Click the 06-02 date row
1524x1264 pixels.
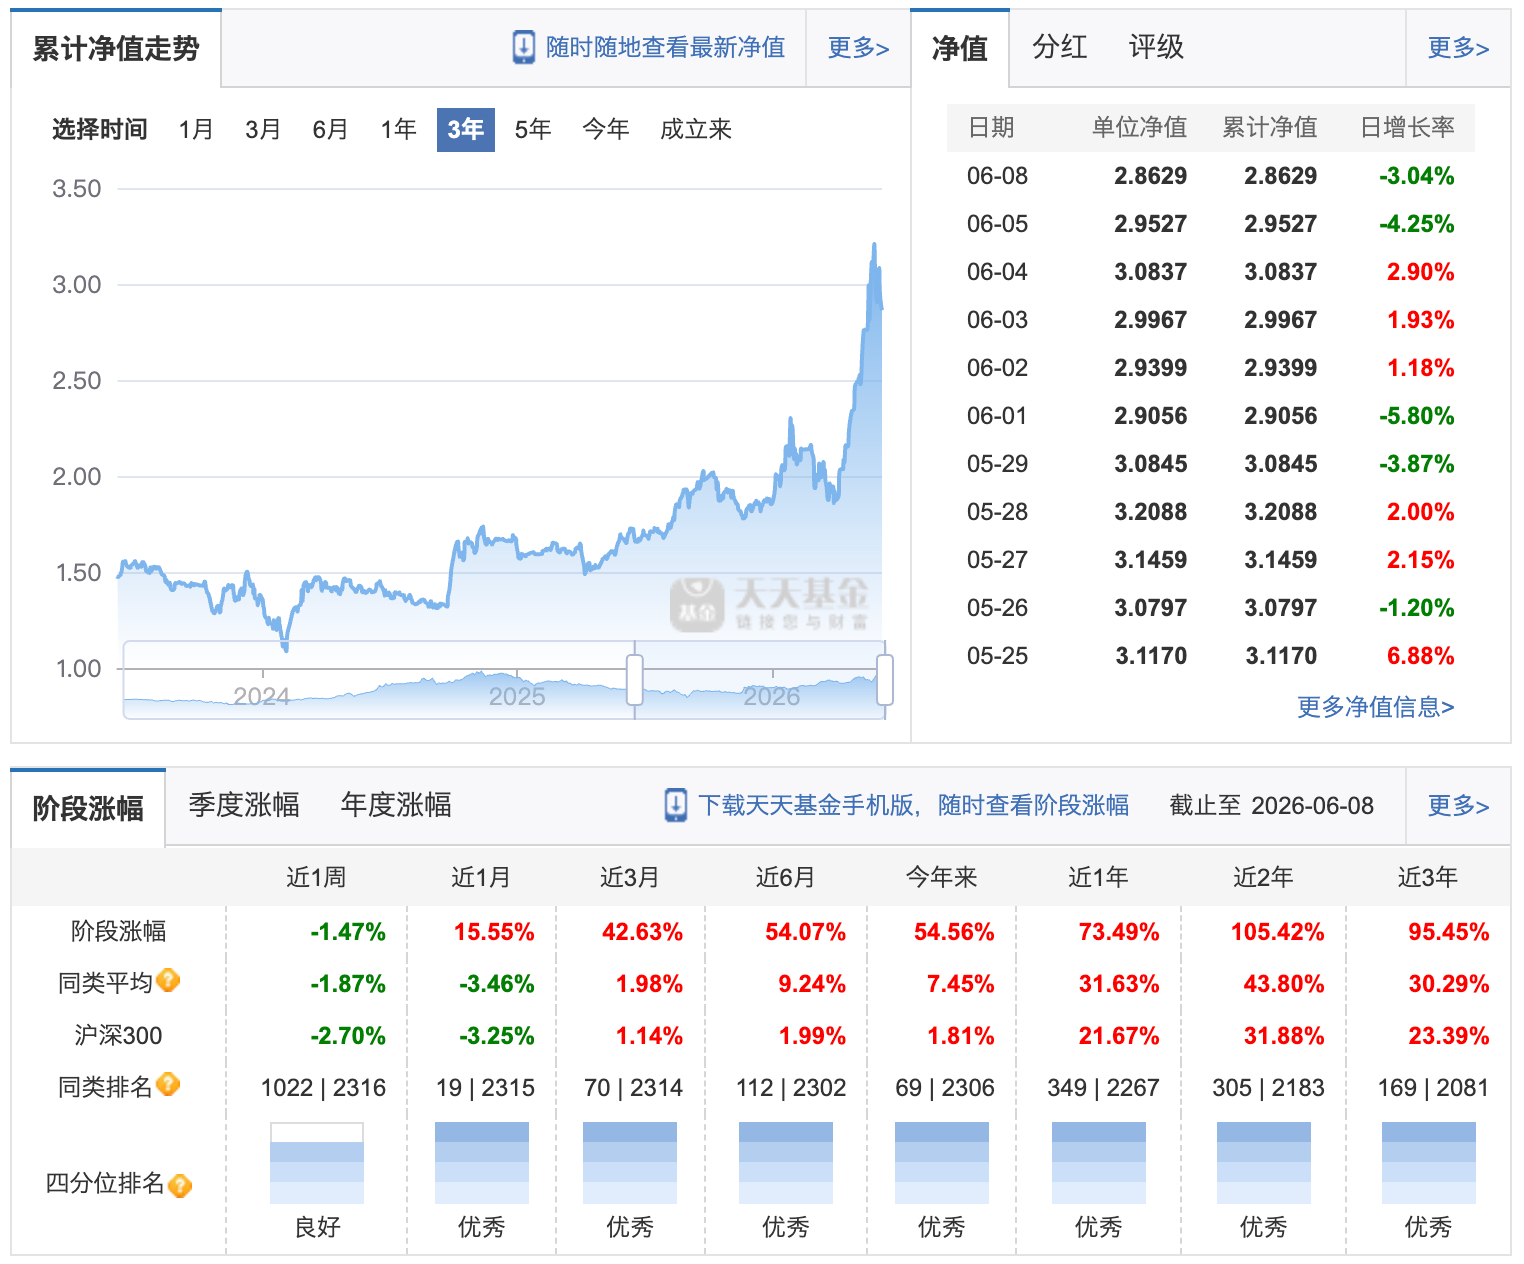click(1210, 368)
